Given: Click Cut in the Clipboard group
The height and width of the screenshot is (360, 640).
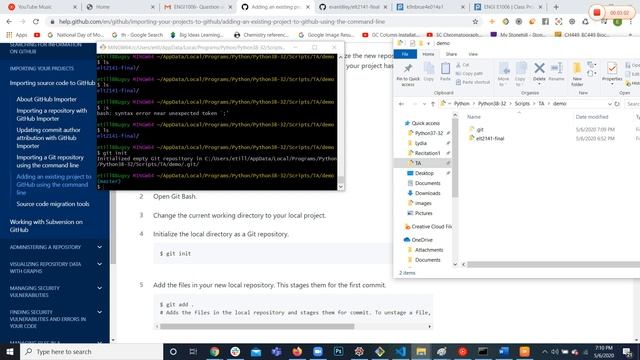Looking at the screenshot, I should [x=462, y=65].
